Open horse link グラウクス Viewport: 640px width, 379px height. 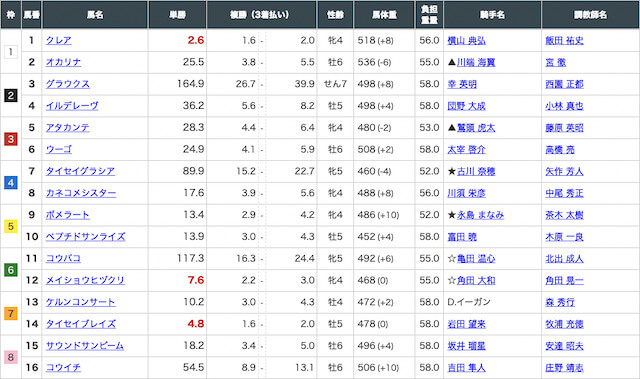click(68, 84)
